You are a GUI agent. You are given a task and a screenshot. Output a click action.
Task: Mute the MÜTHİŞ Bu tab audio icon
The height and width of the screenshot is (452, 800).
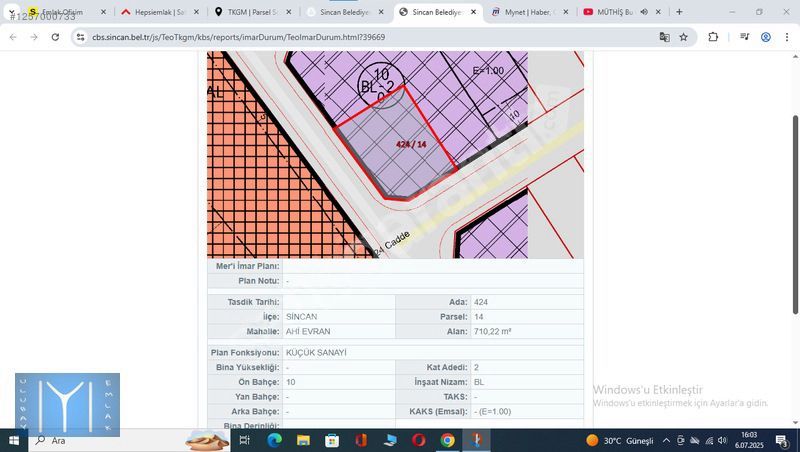point(644,12)
